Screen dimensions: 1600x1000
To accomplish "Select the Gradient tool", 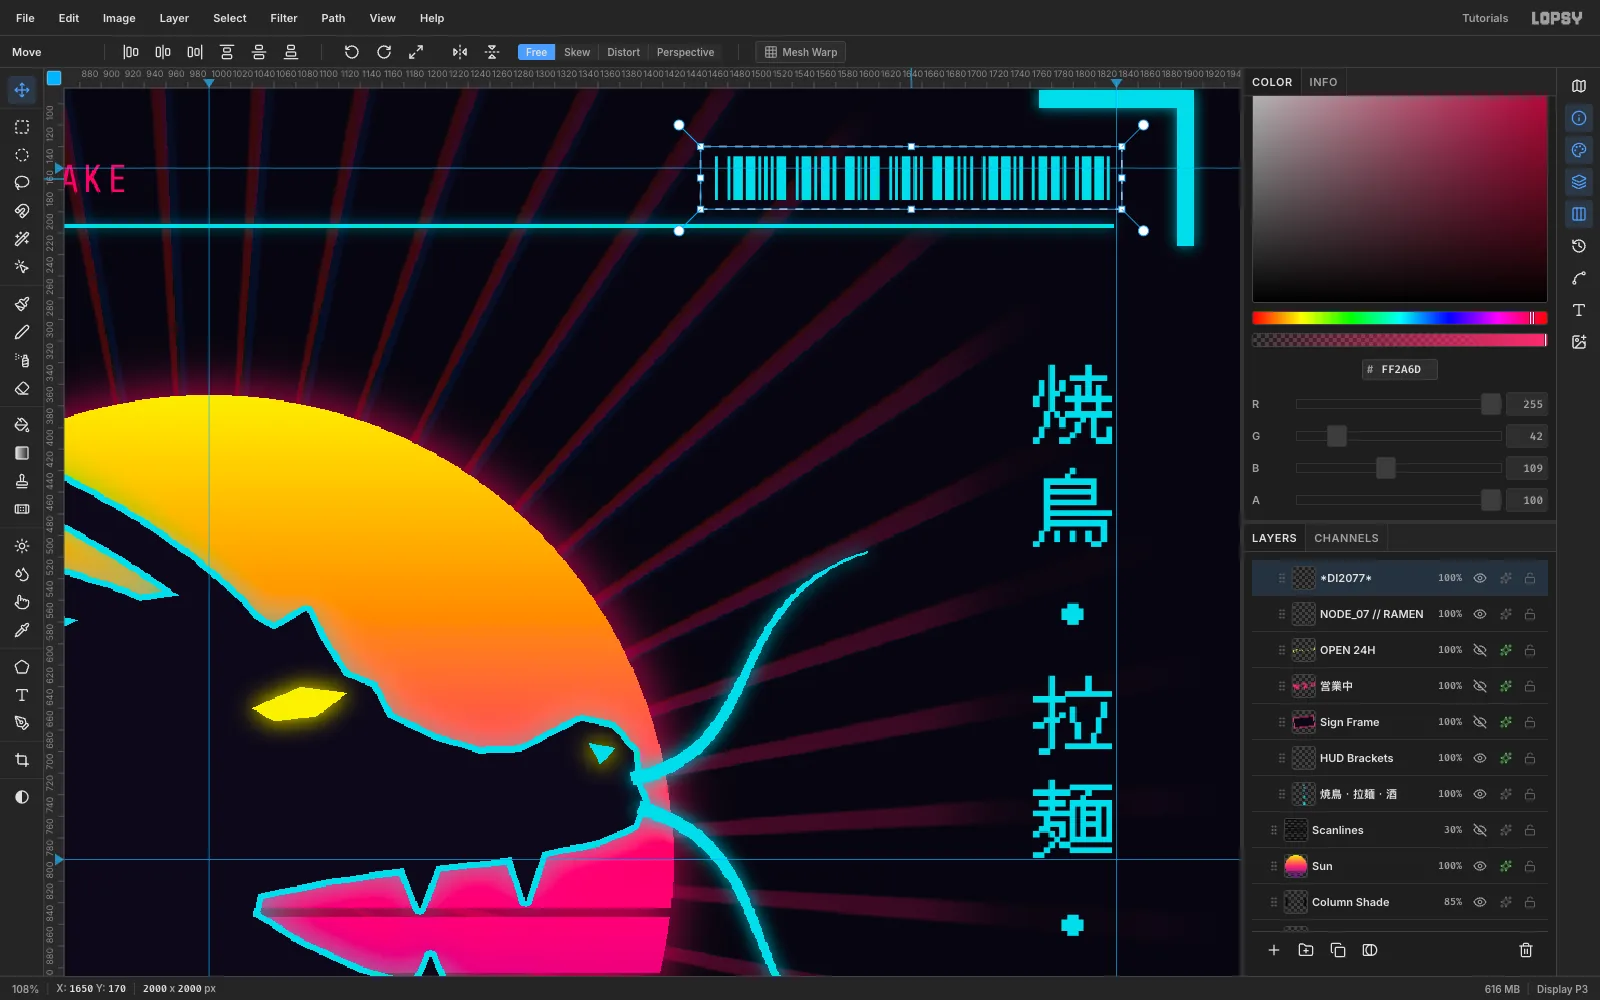I will pyautogui.click(x=22, y=453).
